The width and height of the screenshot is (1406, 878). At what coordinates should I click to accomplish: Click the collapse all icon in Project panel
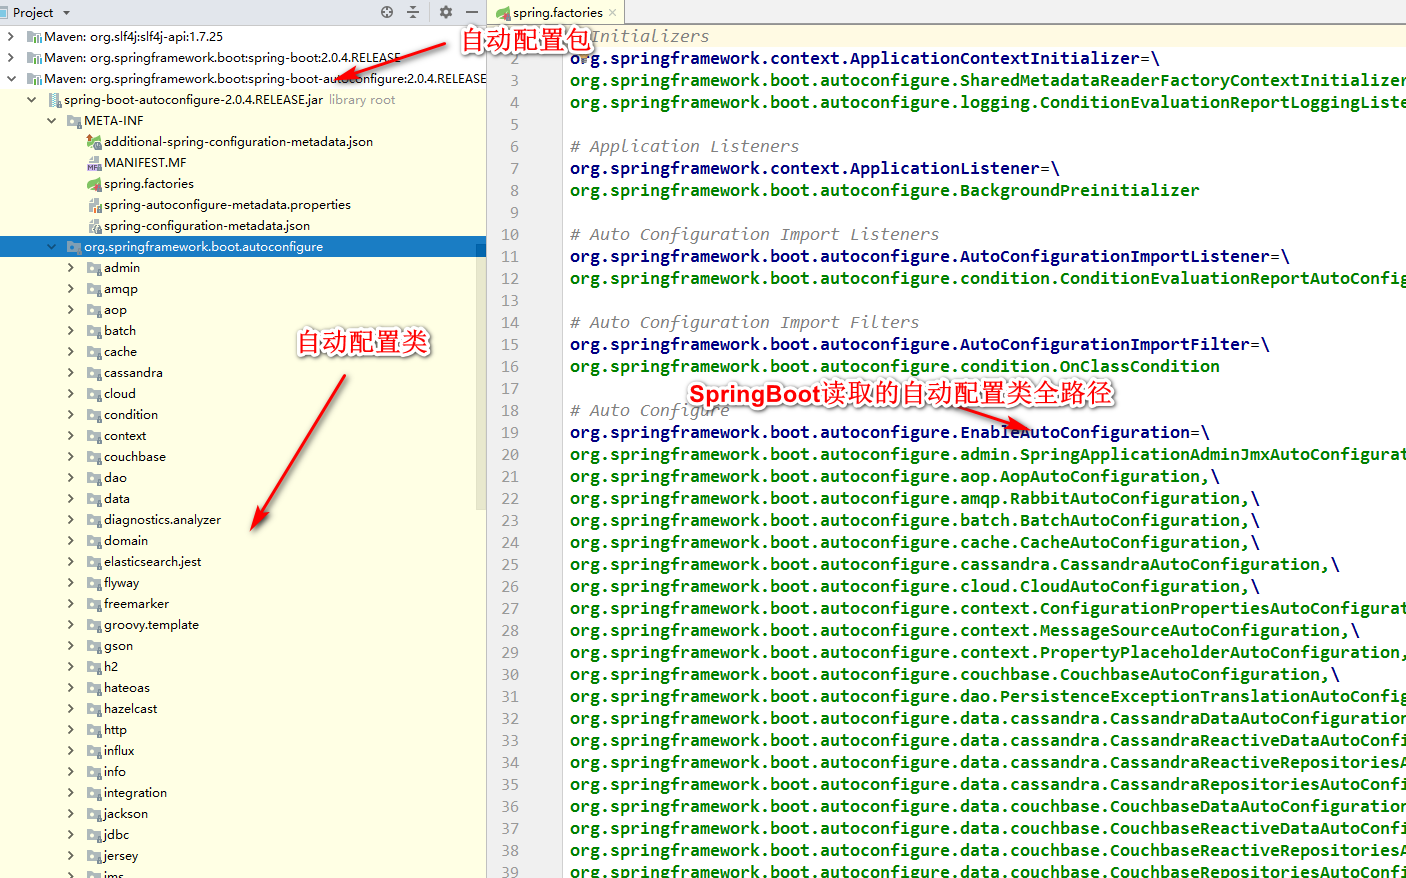(413, 12)
